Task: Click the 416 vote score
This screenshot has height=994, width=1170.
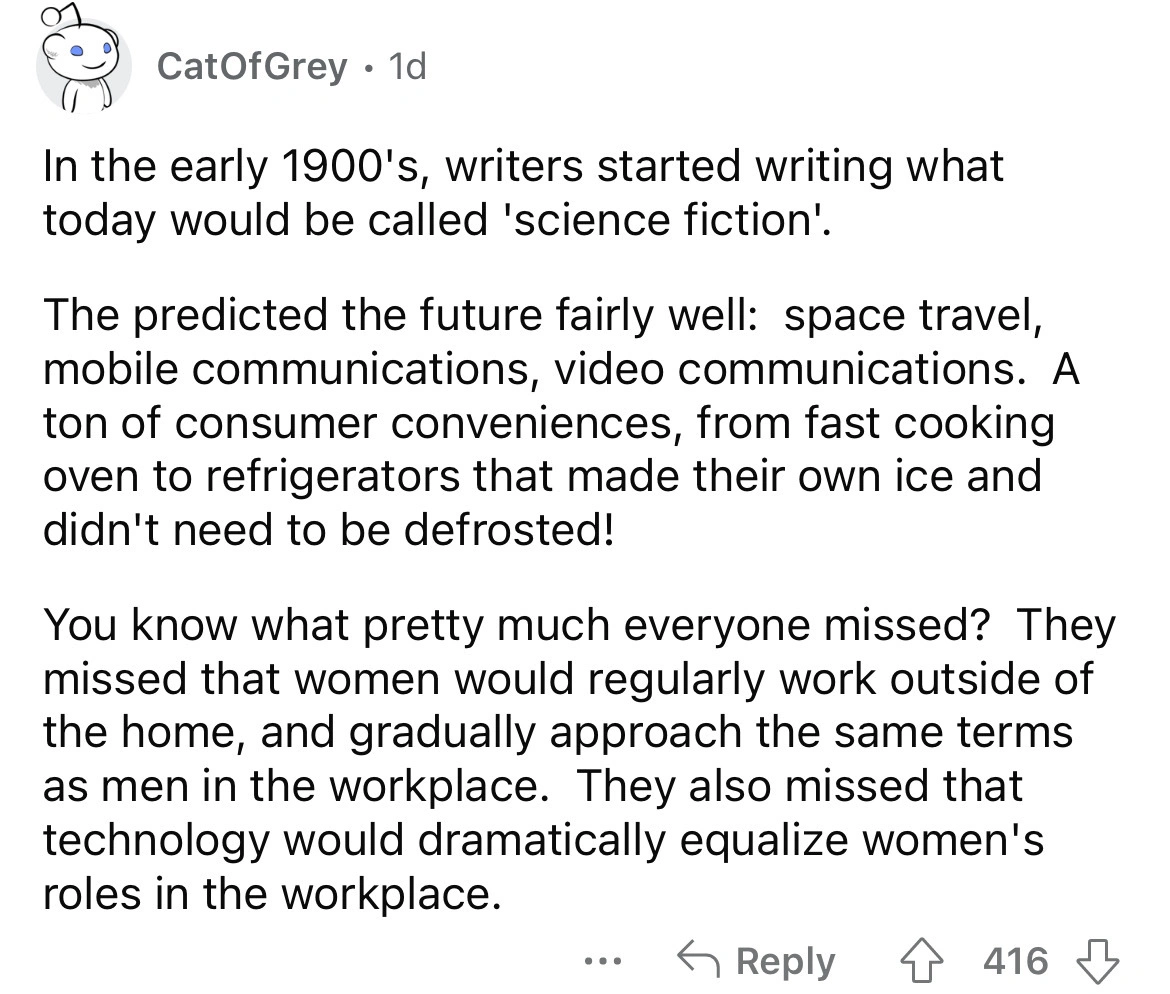Action: pyautogui.click(x=1016, y=961)
